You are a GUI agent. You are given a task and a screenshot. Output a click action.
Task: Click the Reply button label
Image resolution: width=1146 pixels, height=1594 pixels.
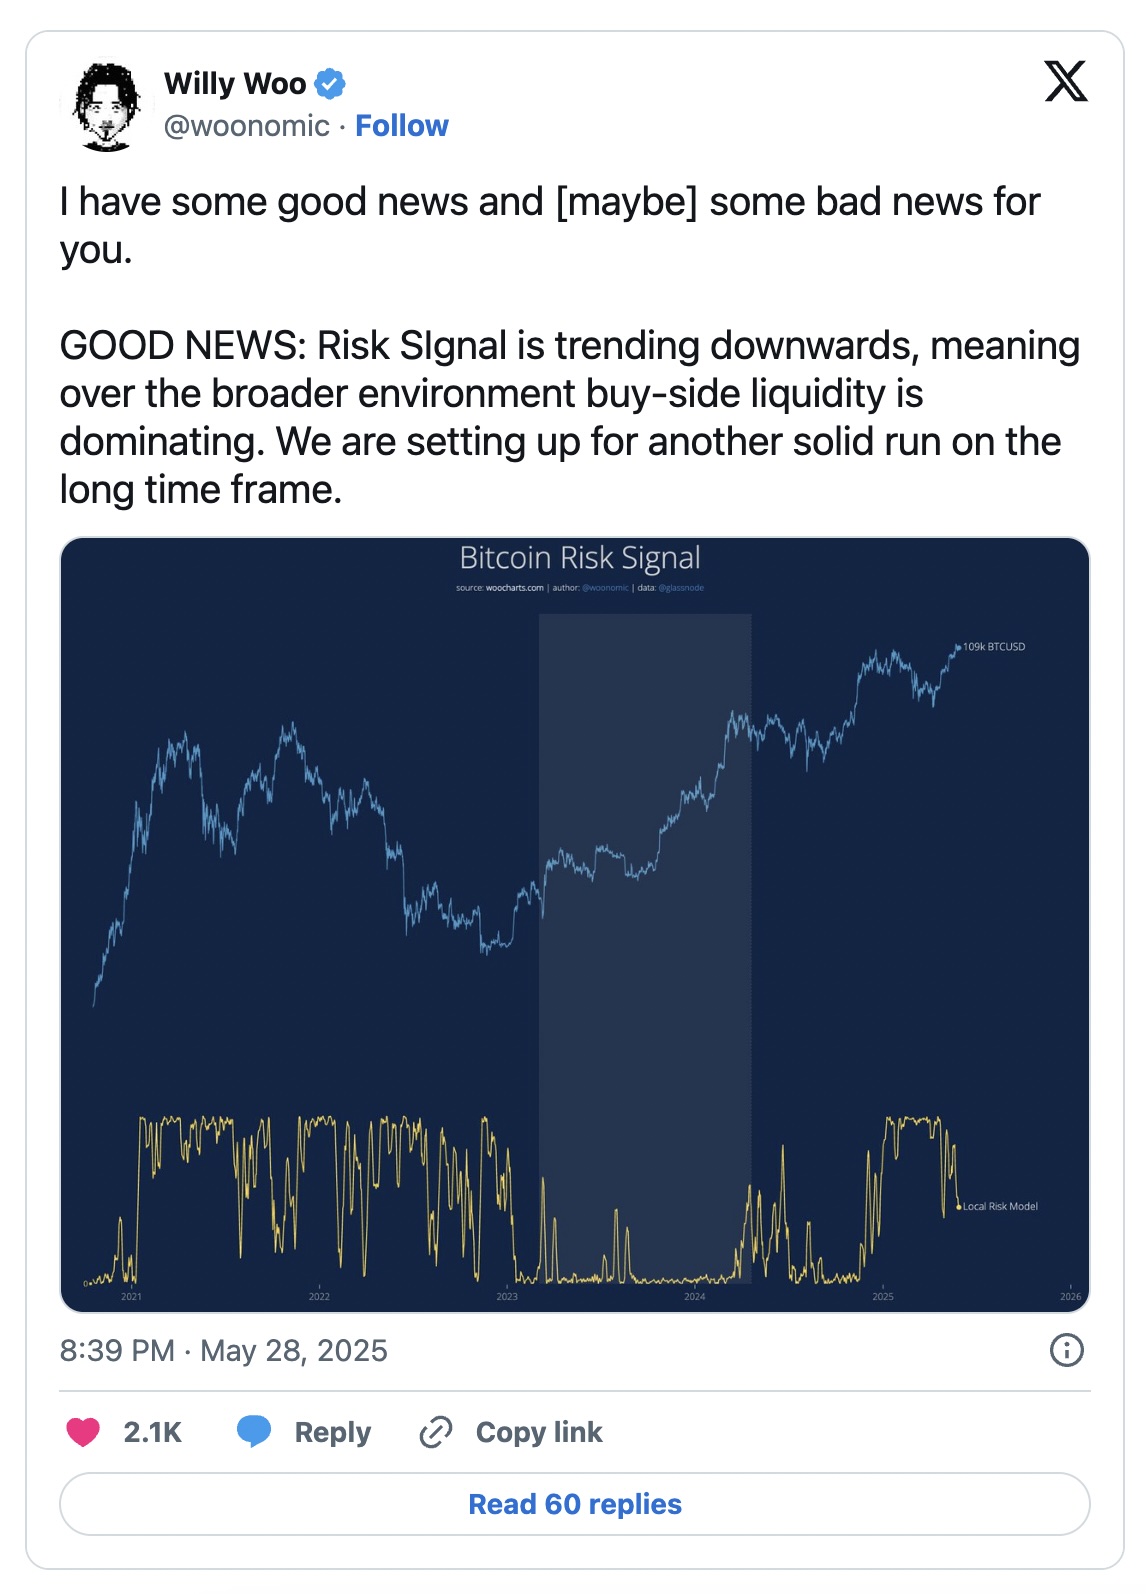[333, 1432]
